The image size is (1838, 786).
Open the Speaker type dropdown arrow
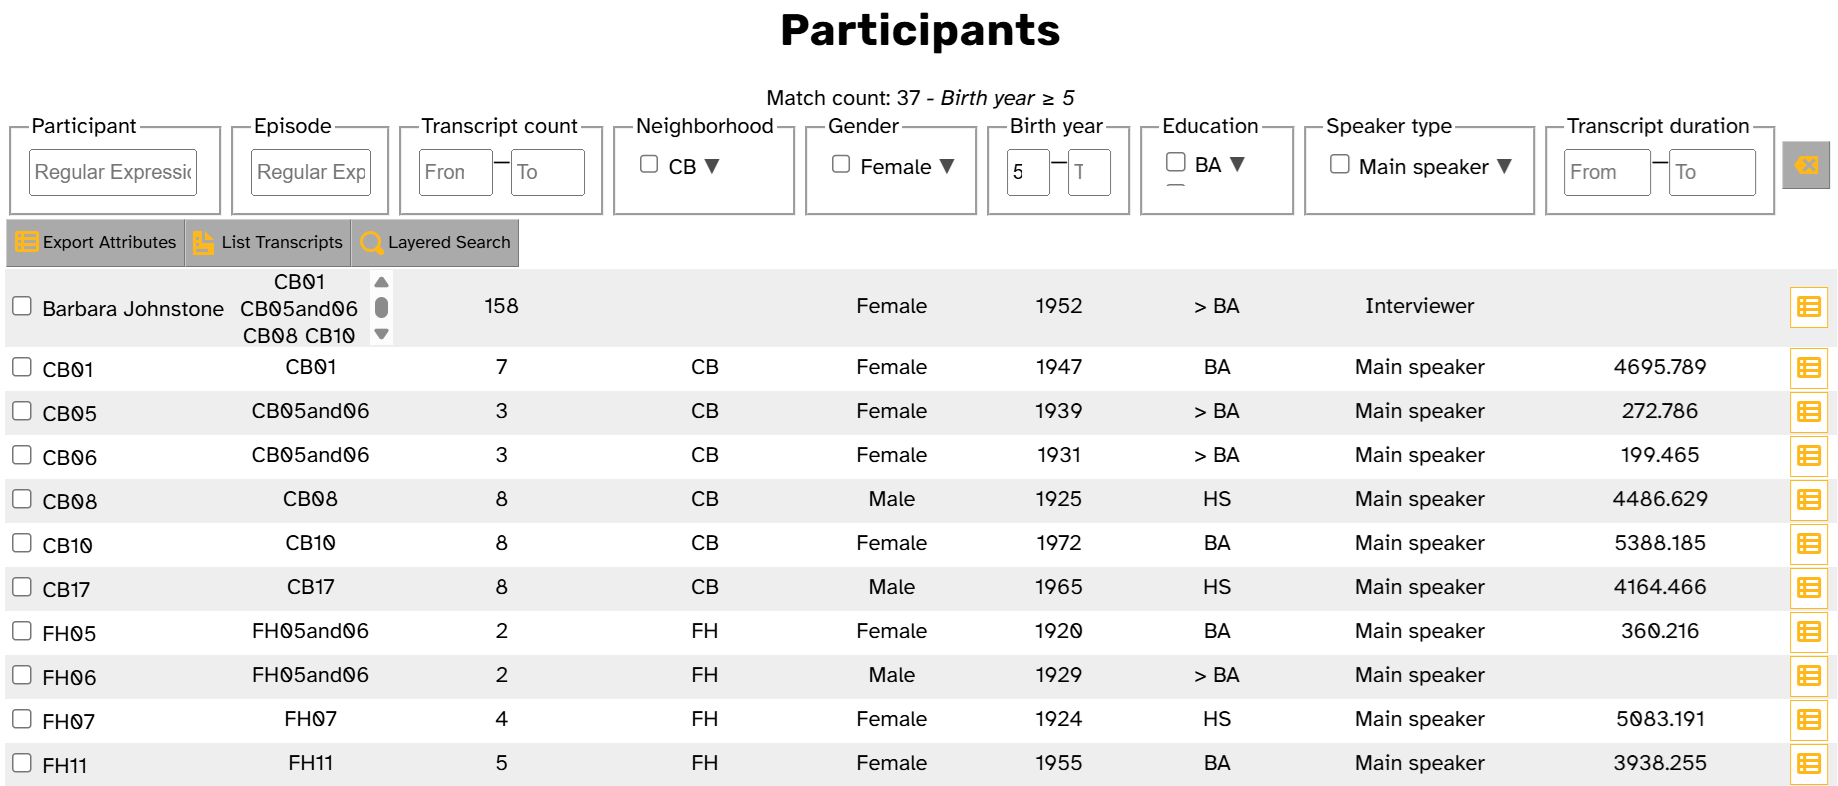coord(1504,166)
